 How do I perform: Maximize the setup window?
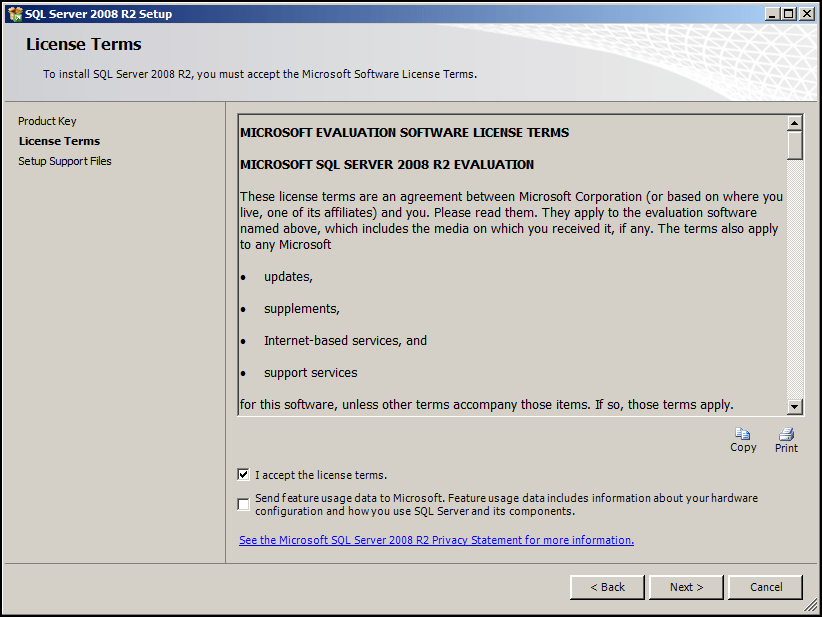pyautogui.click(x=789, y=13)
